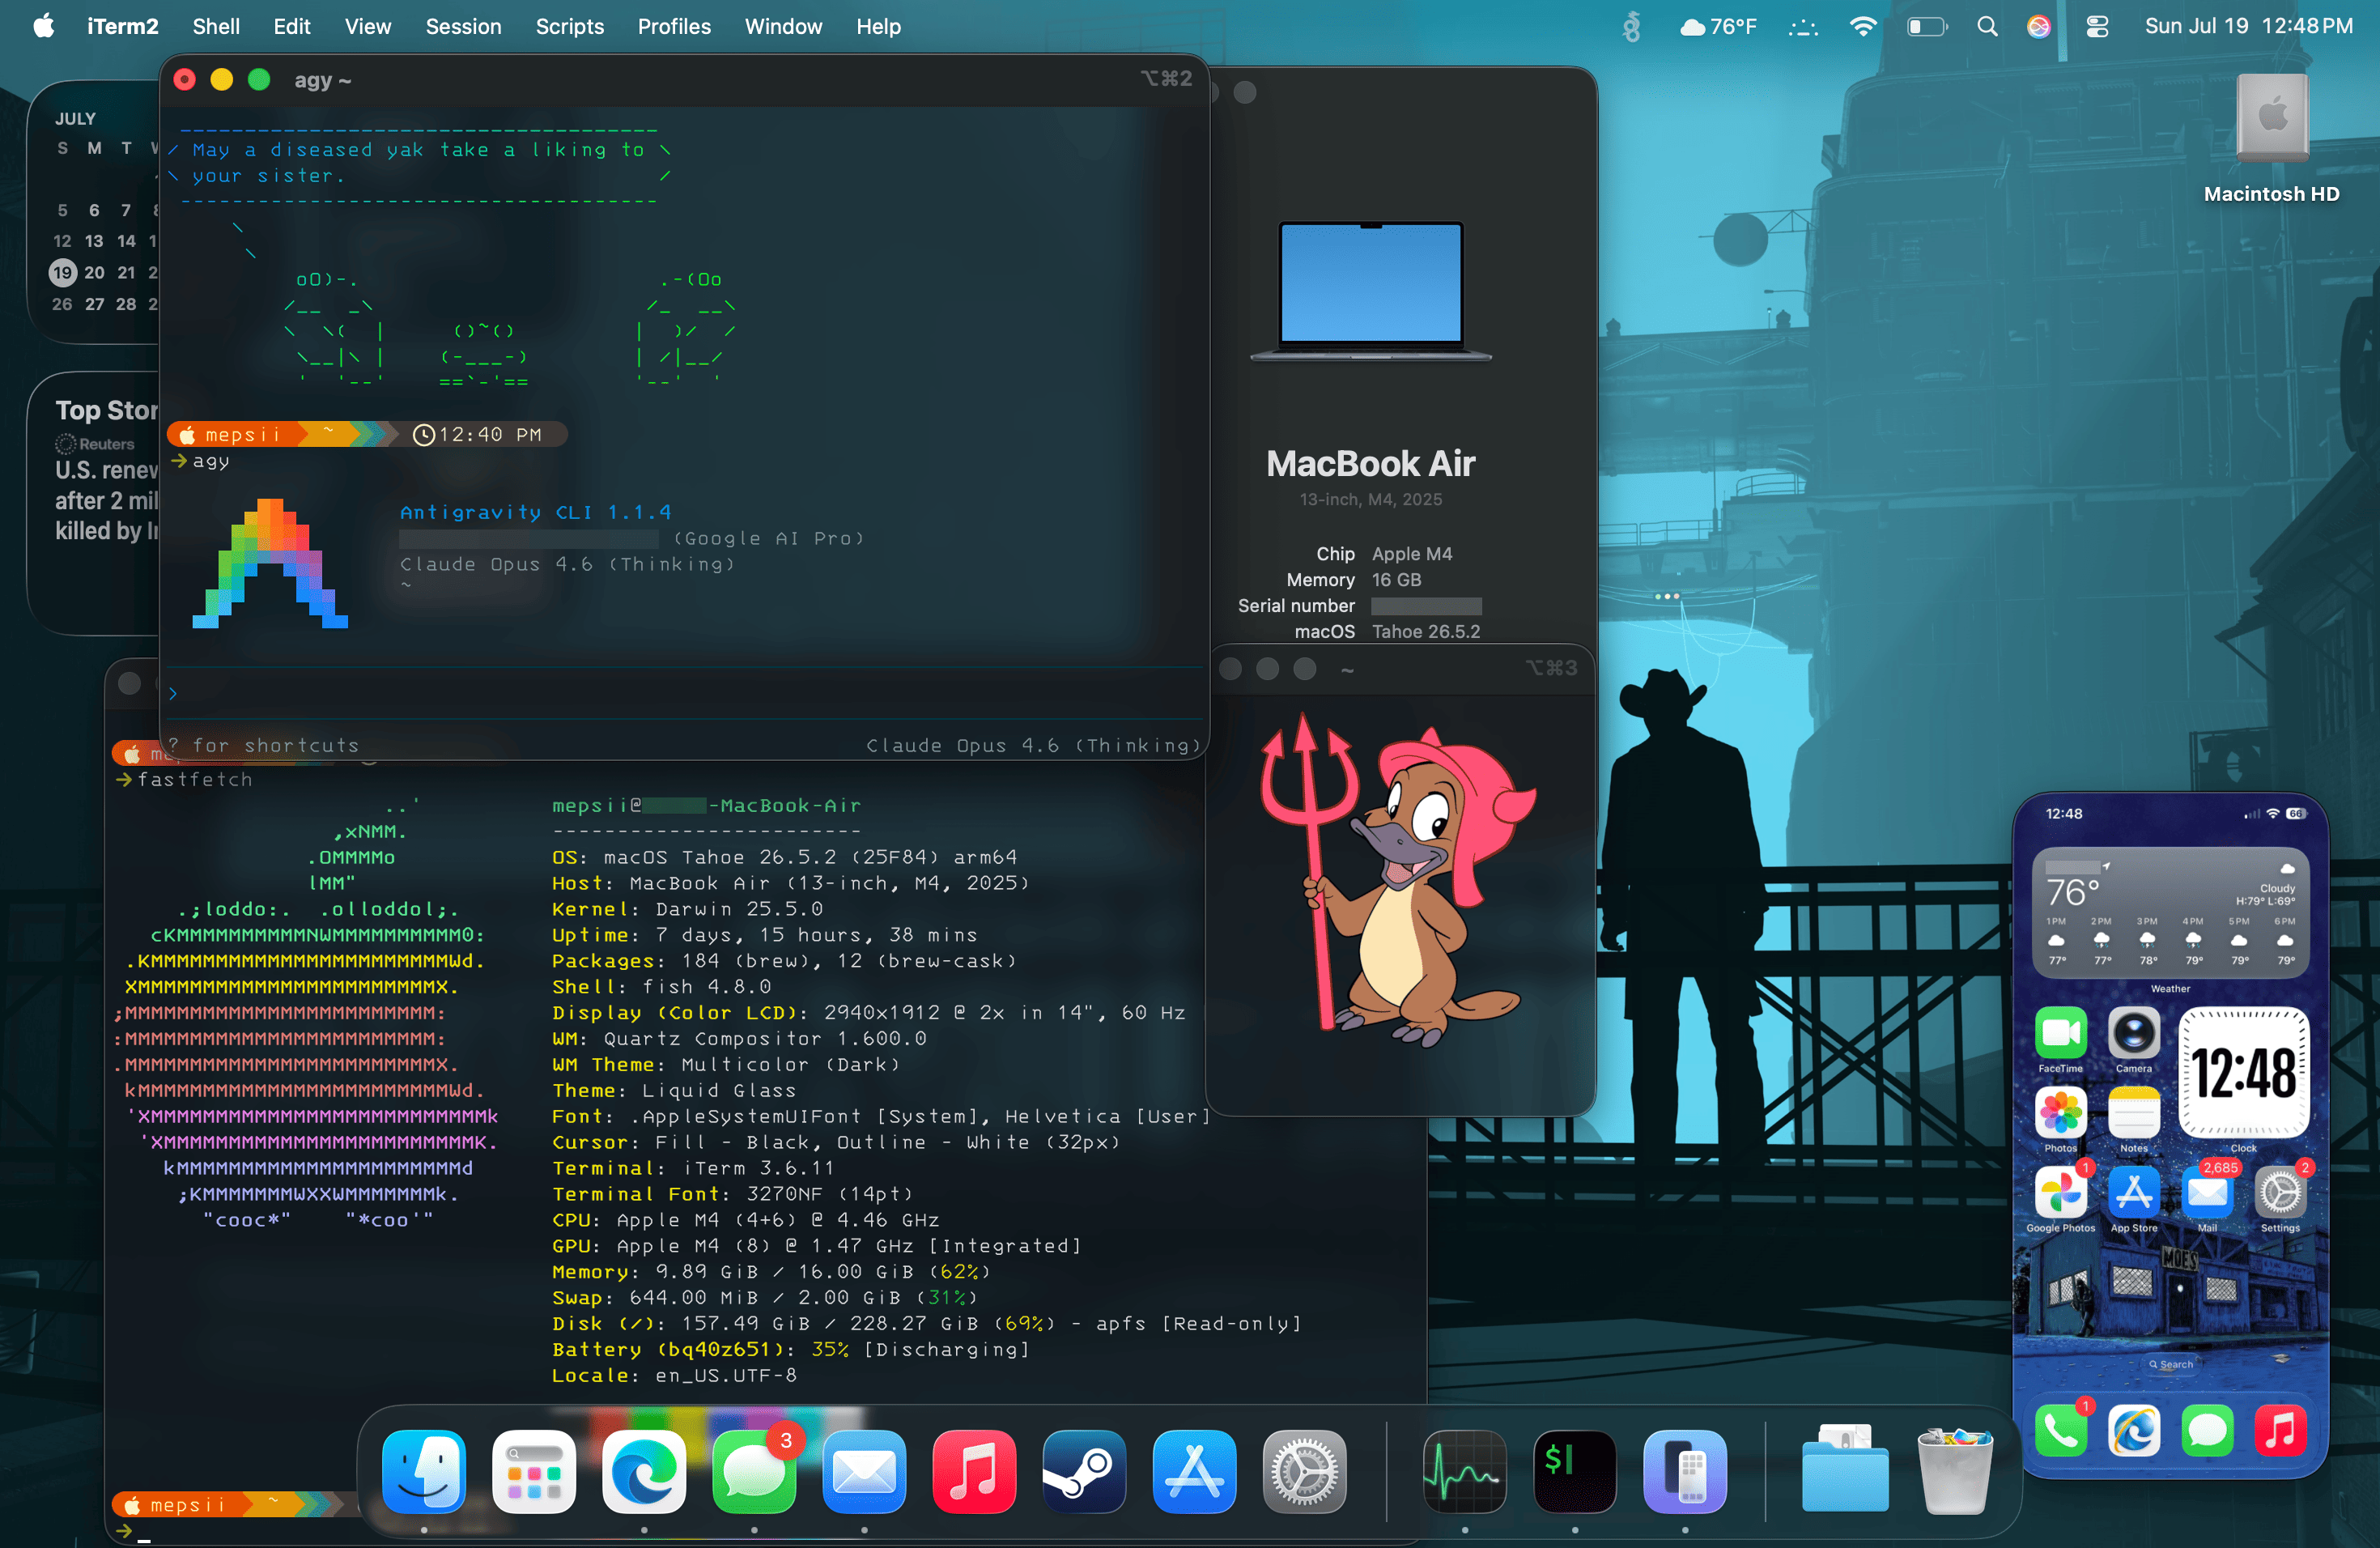2380x1548 pixels.
Task: Tap the browser app in the iPhone dock
Action: pyautogui.click(x=2134, y=1431)
